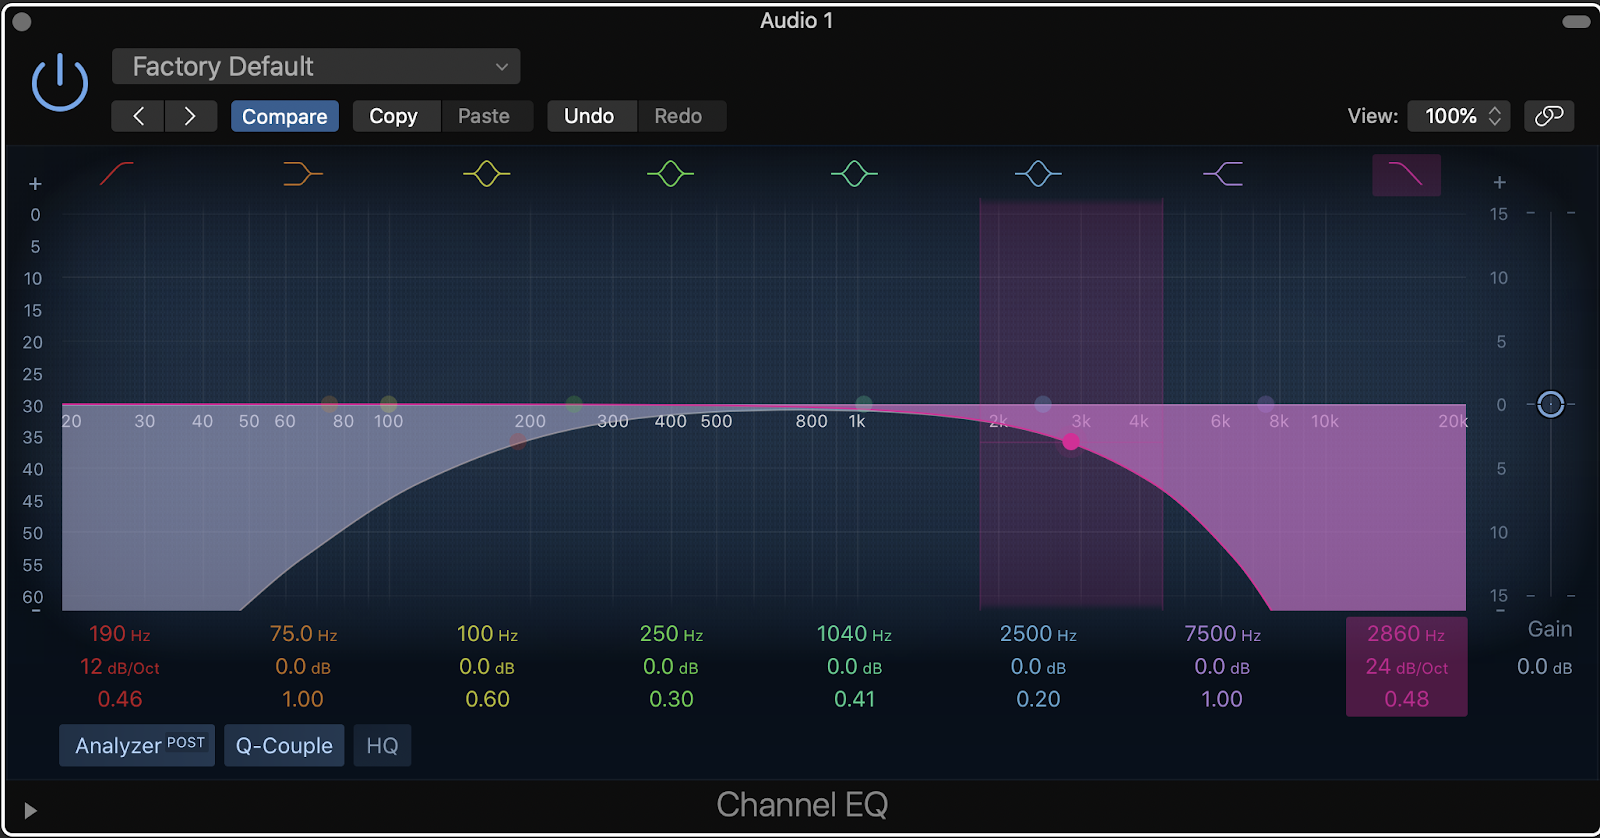Select the 0.20 Q value
Viewport: 1600px width, 838px height.
pos(1038,700)
